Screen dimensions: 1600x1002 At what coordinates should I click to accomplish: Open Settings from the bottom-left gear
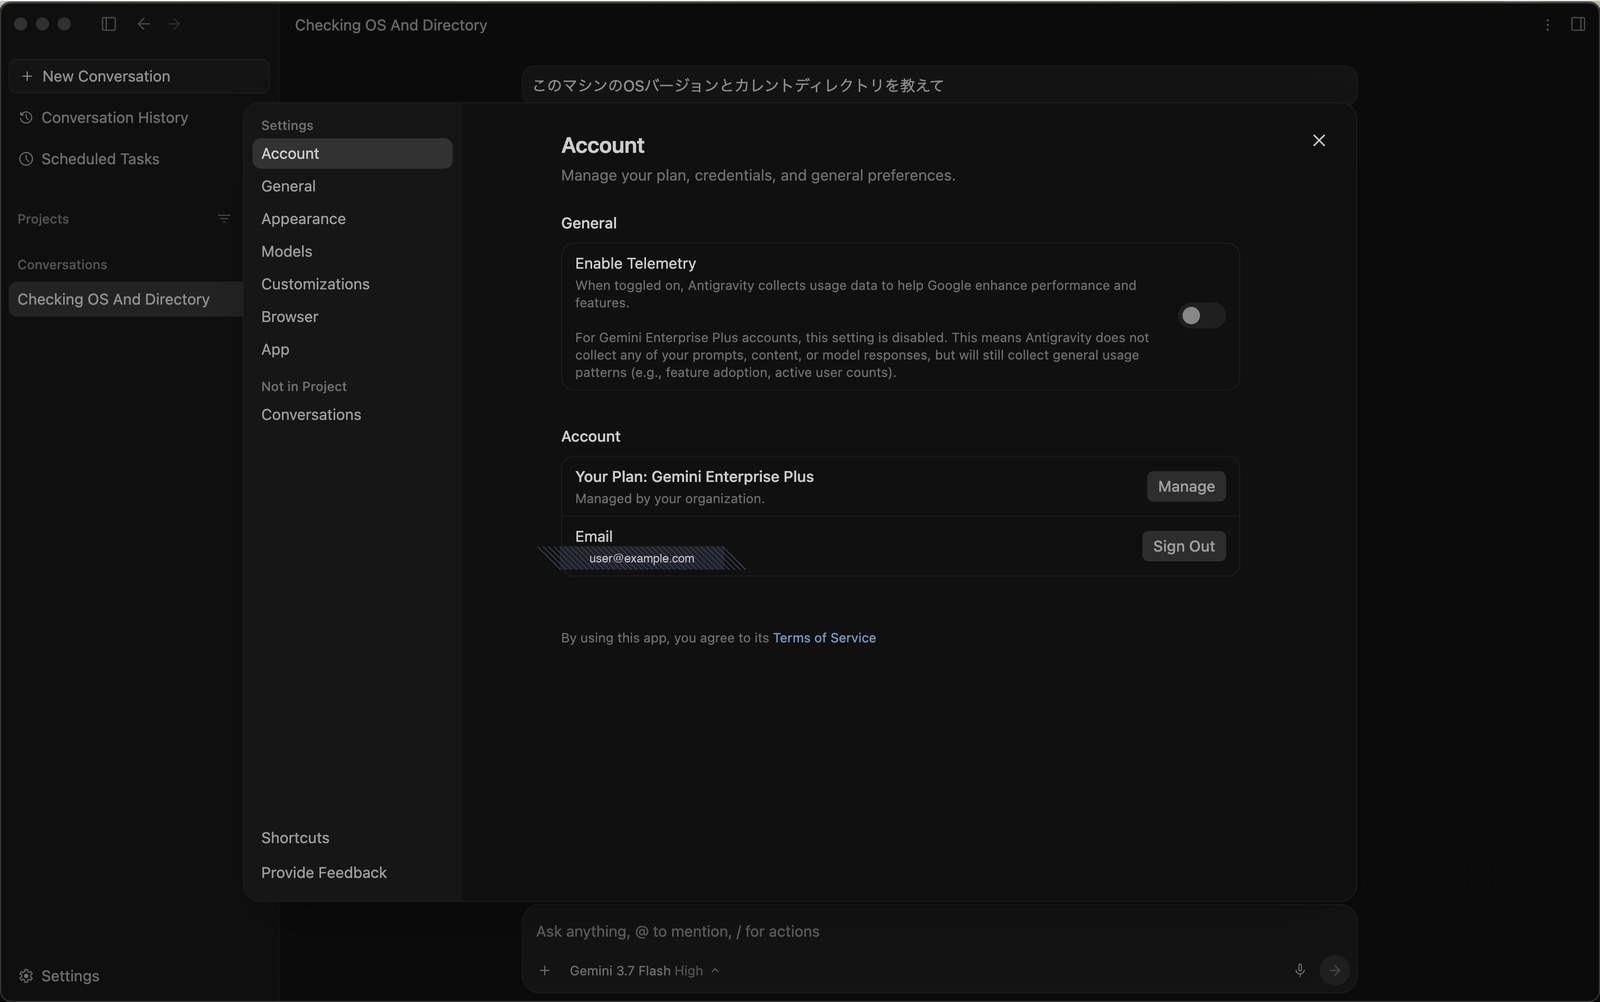point(60,976)
